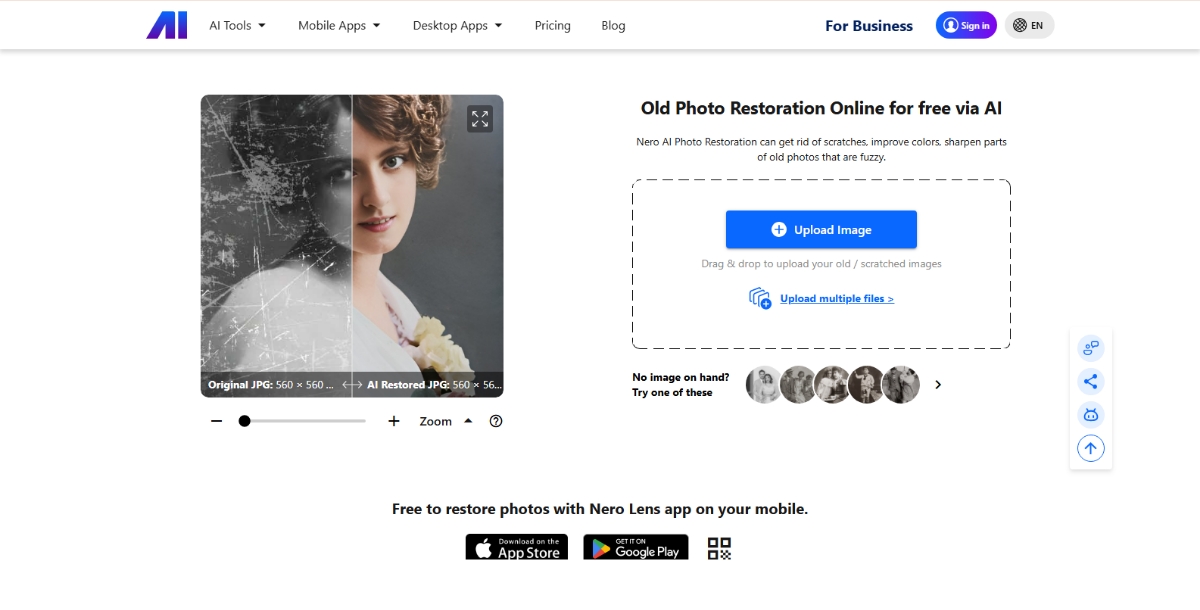
Task: Open the AI Tools menu
Action: [x=237, y=26]
